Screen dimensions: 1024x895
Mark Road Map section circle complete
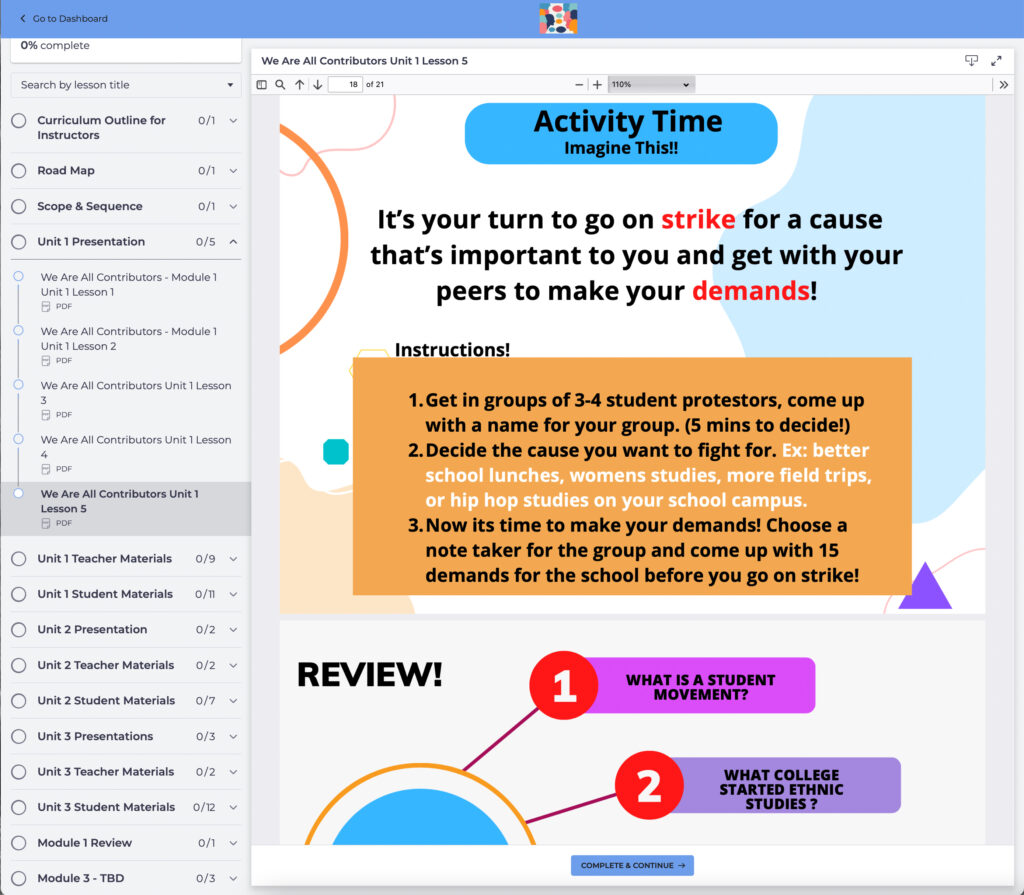19,171
